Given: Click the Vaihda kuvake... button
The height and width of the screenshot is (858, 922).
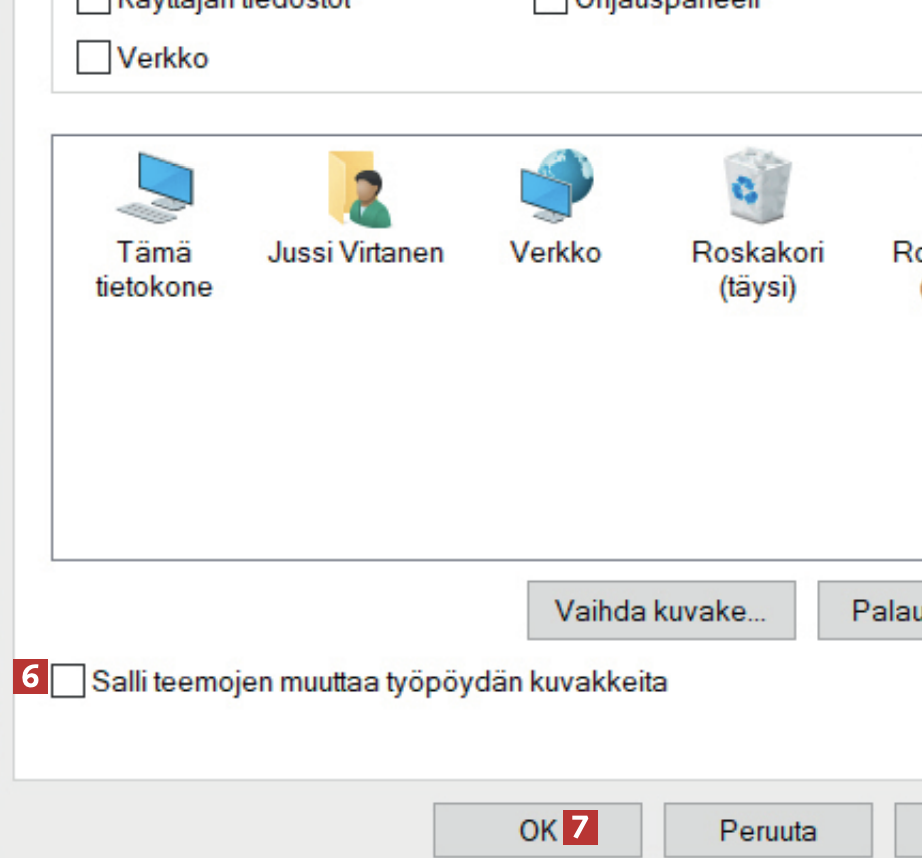Looking at the screenshot, I should 662,610.
